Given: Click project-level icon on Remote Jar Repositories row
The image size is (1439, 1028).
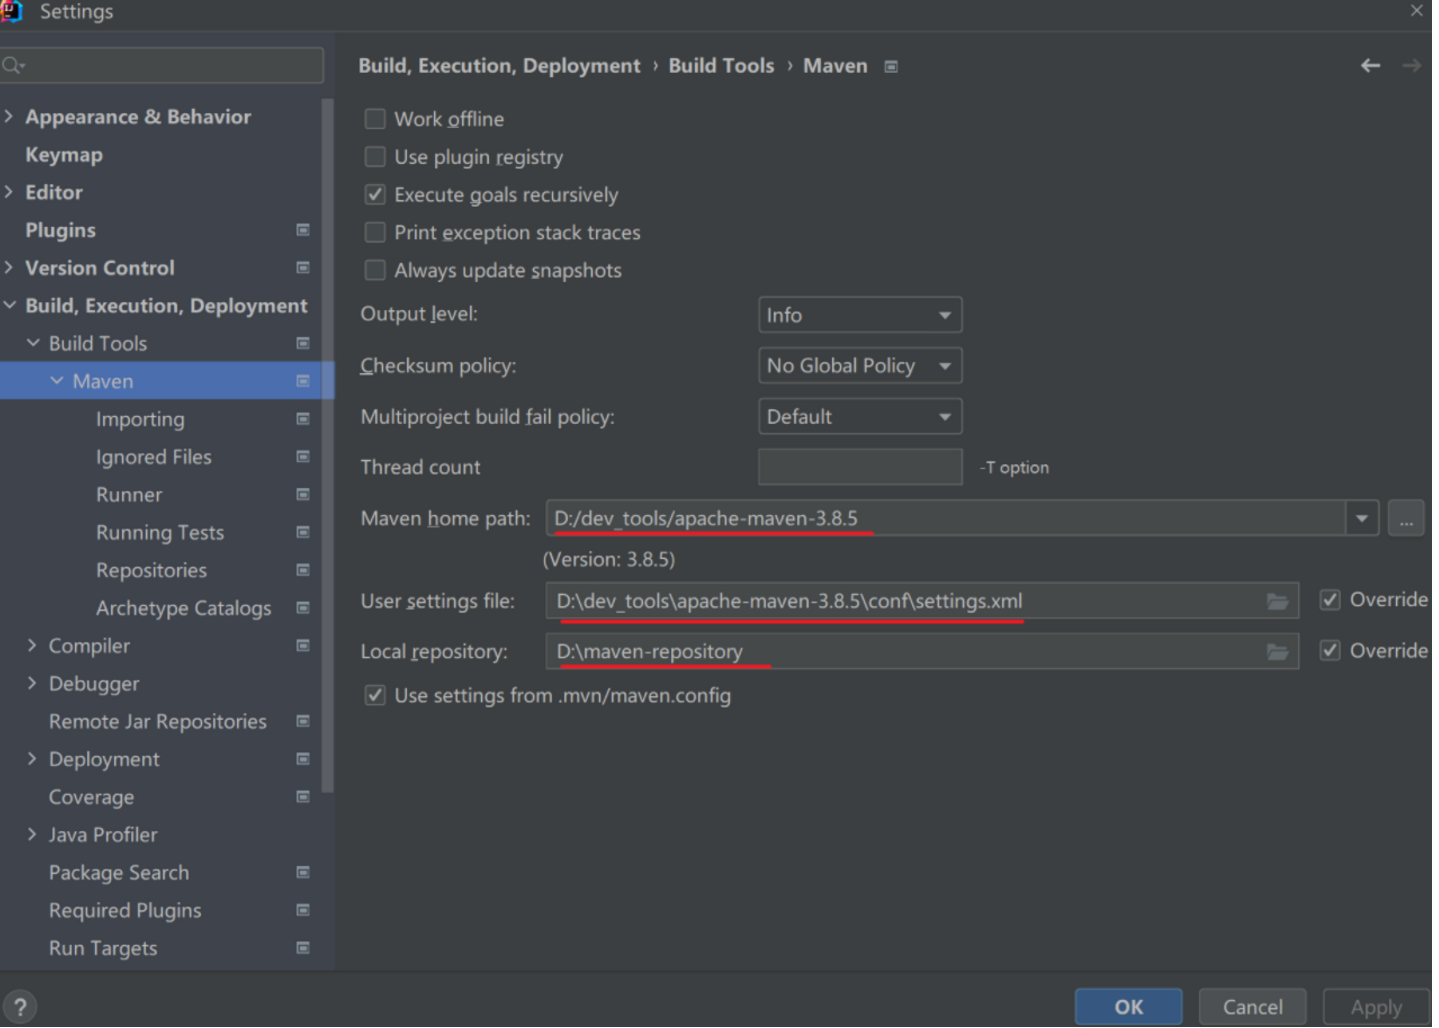Looking at the screenshot, I should coord(303,721).
